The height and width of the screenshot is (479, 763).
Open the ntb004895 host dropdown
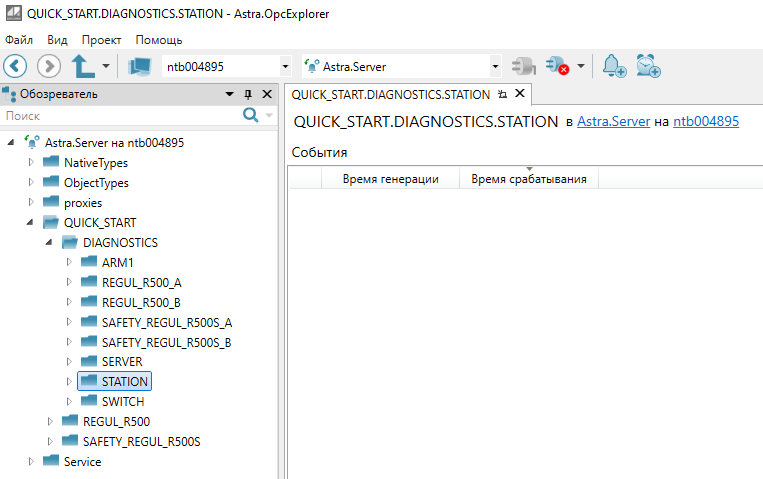point(286,67)
